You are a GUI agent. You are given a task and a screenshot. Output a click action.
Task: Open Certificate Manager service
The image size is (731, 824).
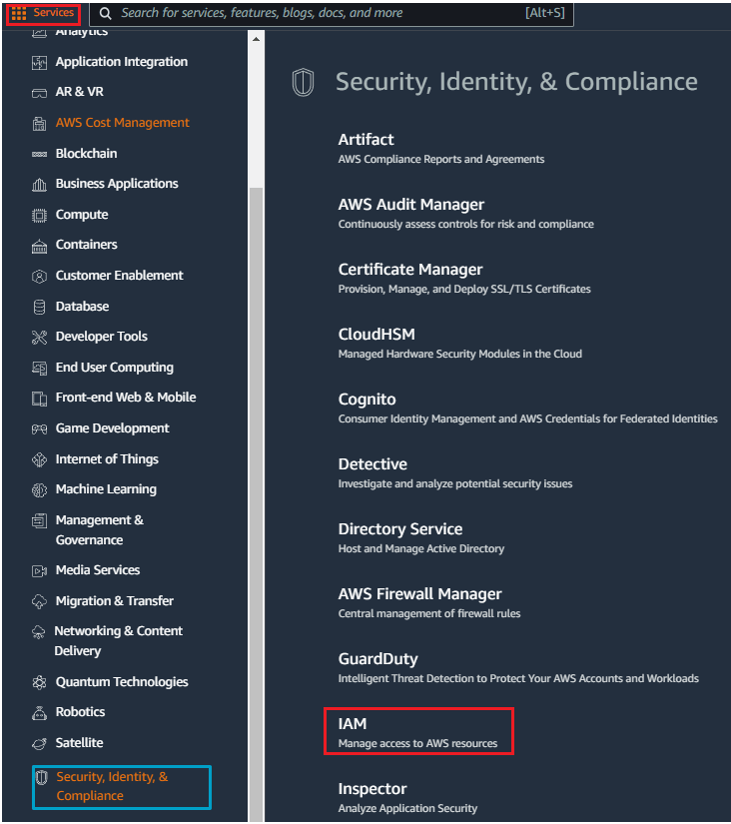pyautogui.click(x=410, y=270)
